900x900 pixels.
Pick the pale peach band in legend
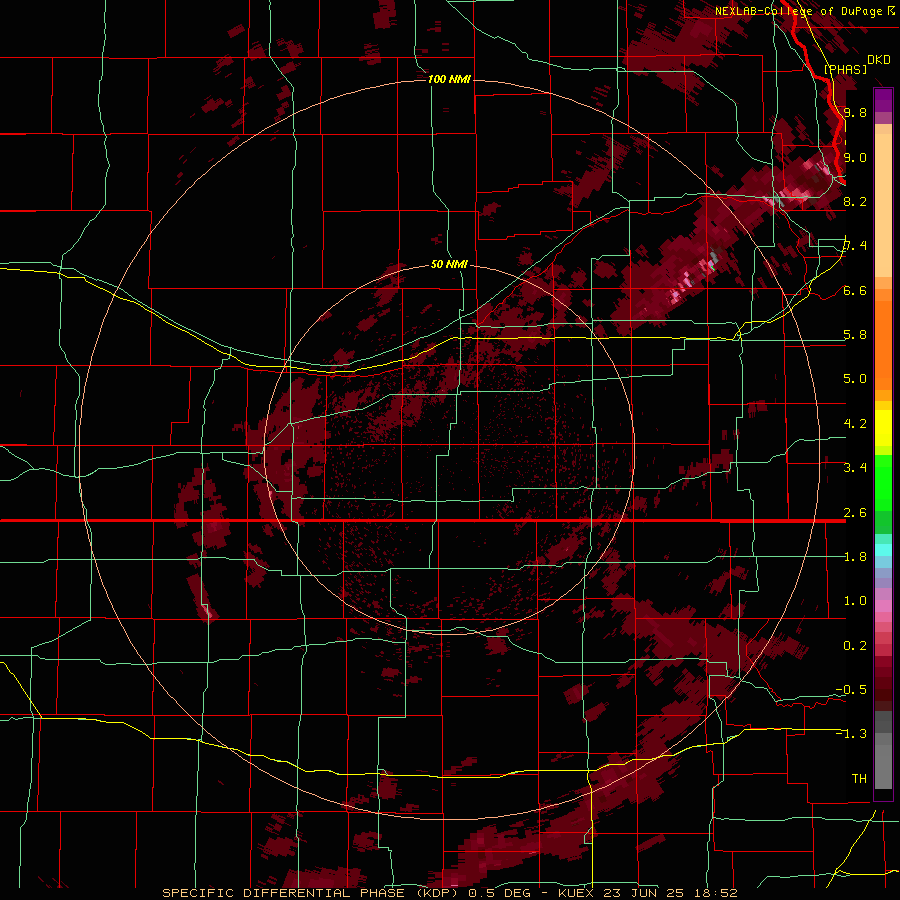(x=883, y=205)
